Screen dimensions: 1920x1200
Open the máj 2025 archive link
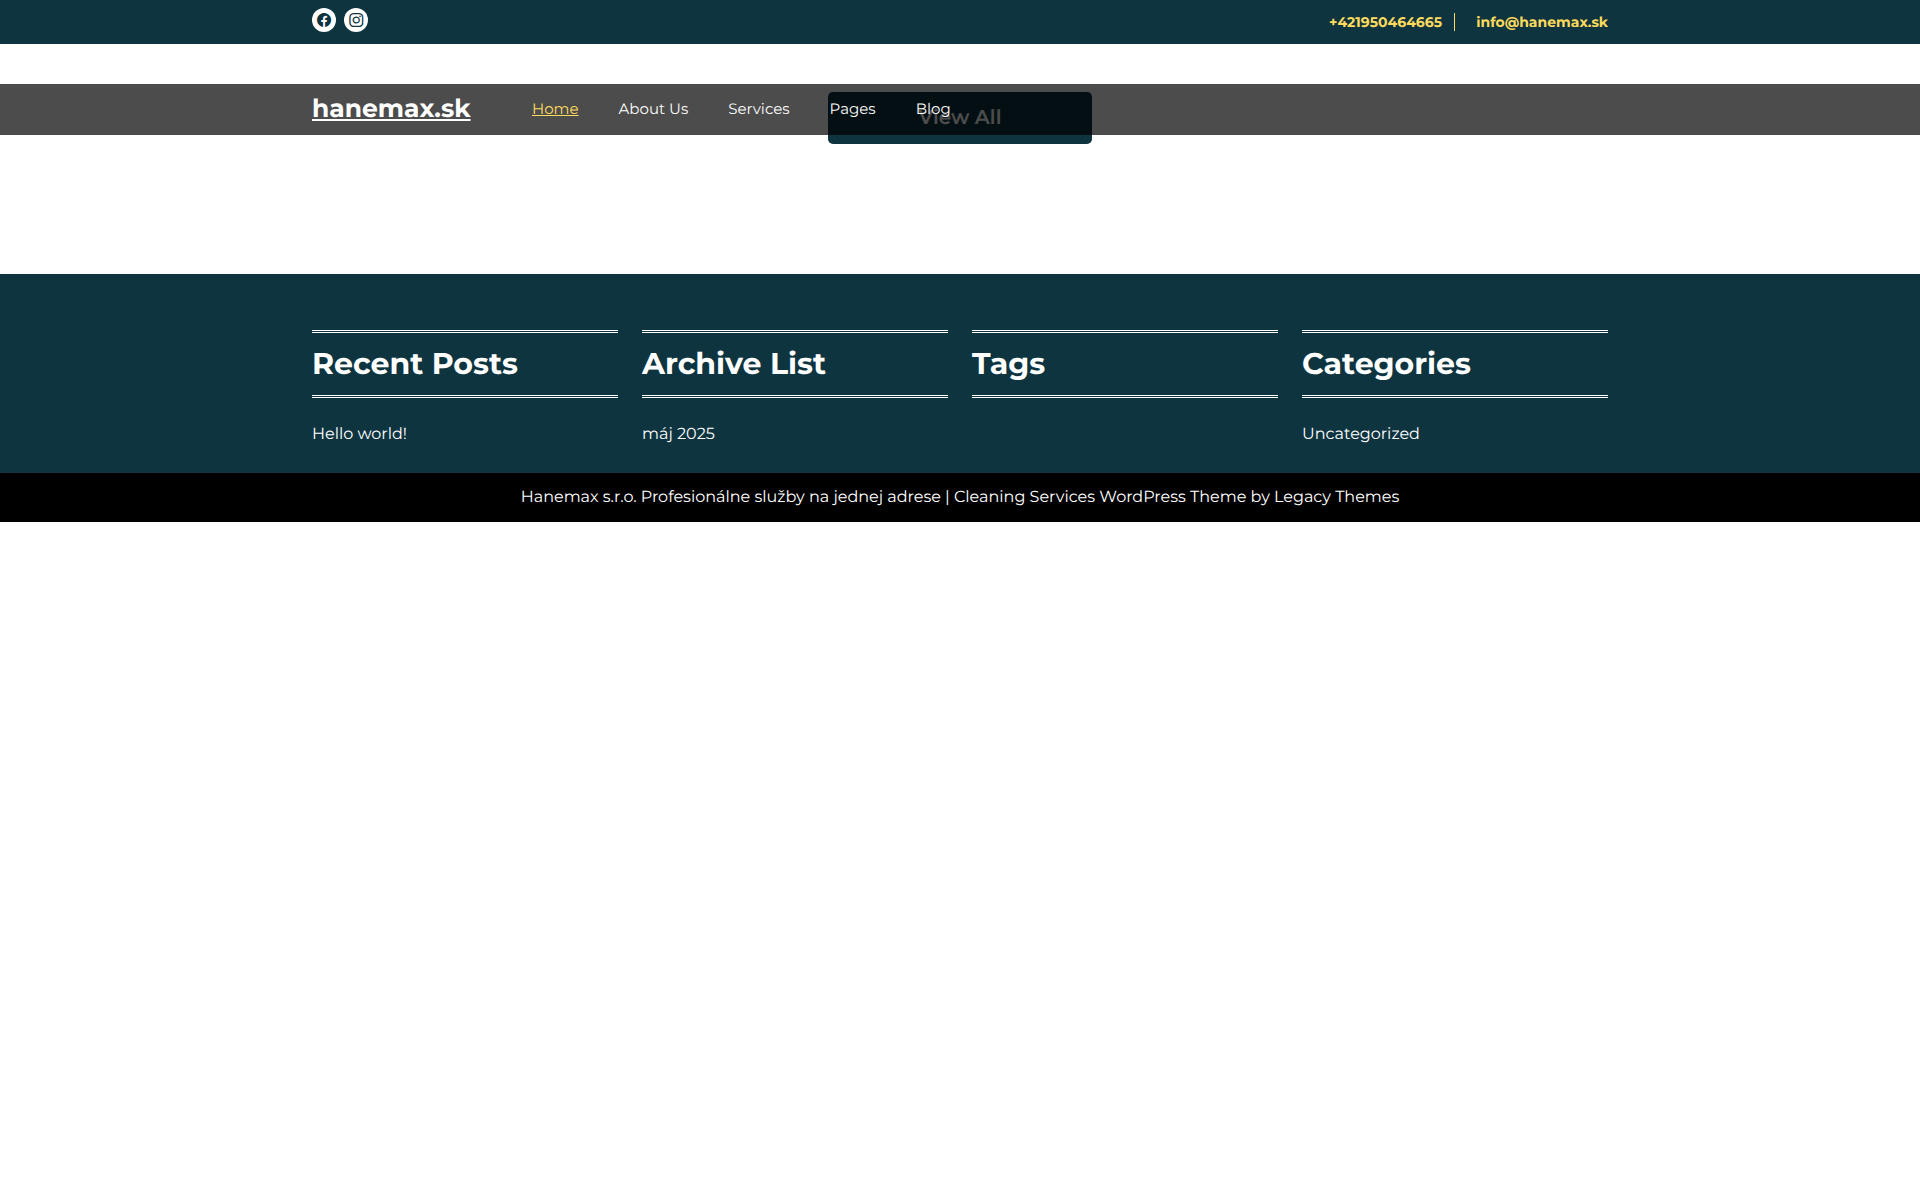pos(678,433)
